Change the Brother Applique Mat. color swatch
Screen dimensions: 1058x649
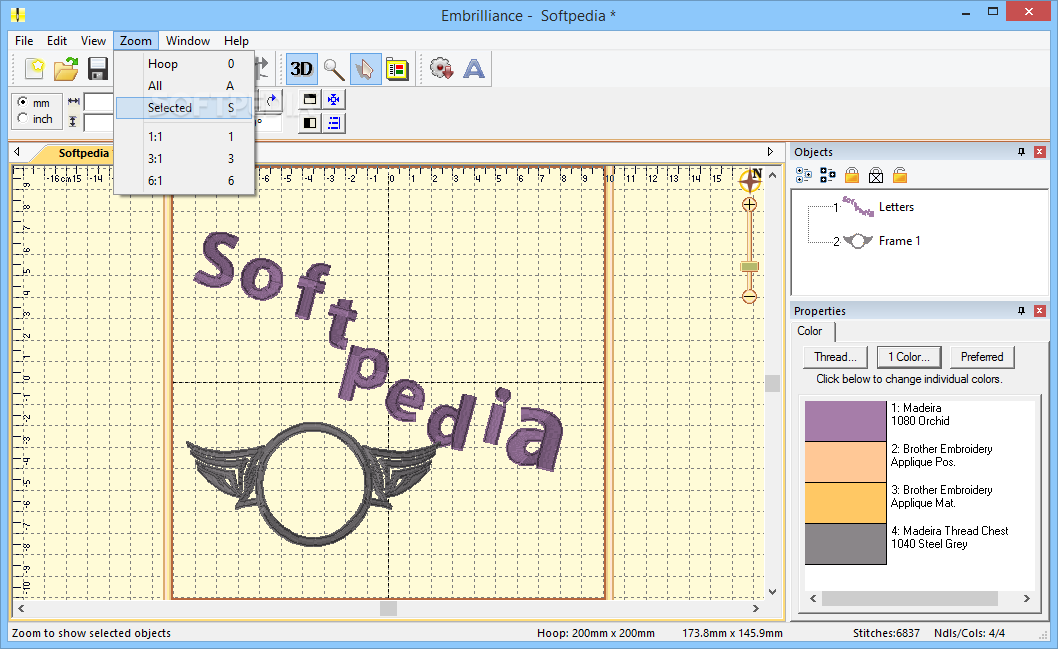tap(845, 503)
